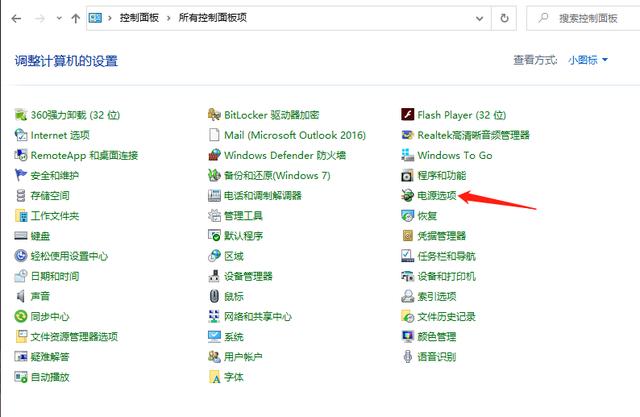Go up one level with up arrow

[x=76, y=18]
